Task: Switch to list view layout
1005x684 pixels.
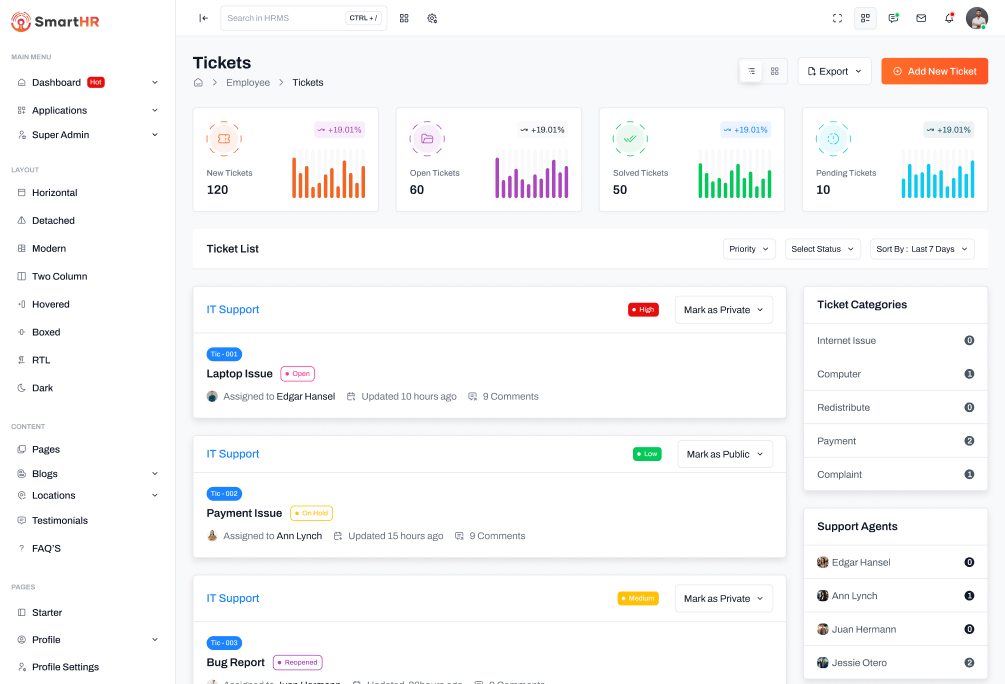Action: [751, 71]
